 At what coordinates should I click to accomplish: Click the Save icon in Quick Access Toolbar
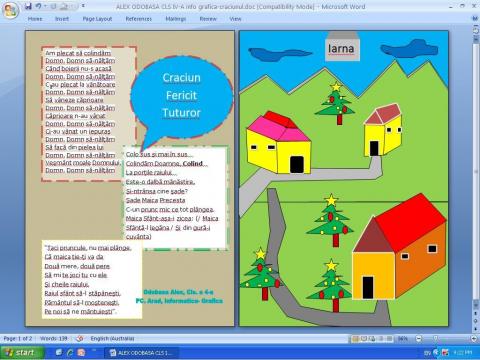pyautogui.click(x=28, y=6)
